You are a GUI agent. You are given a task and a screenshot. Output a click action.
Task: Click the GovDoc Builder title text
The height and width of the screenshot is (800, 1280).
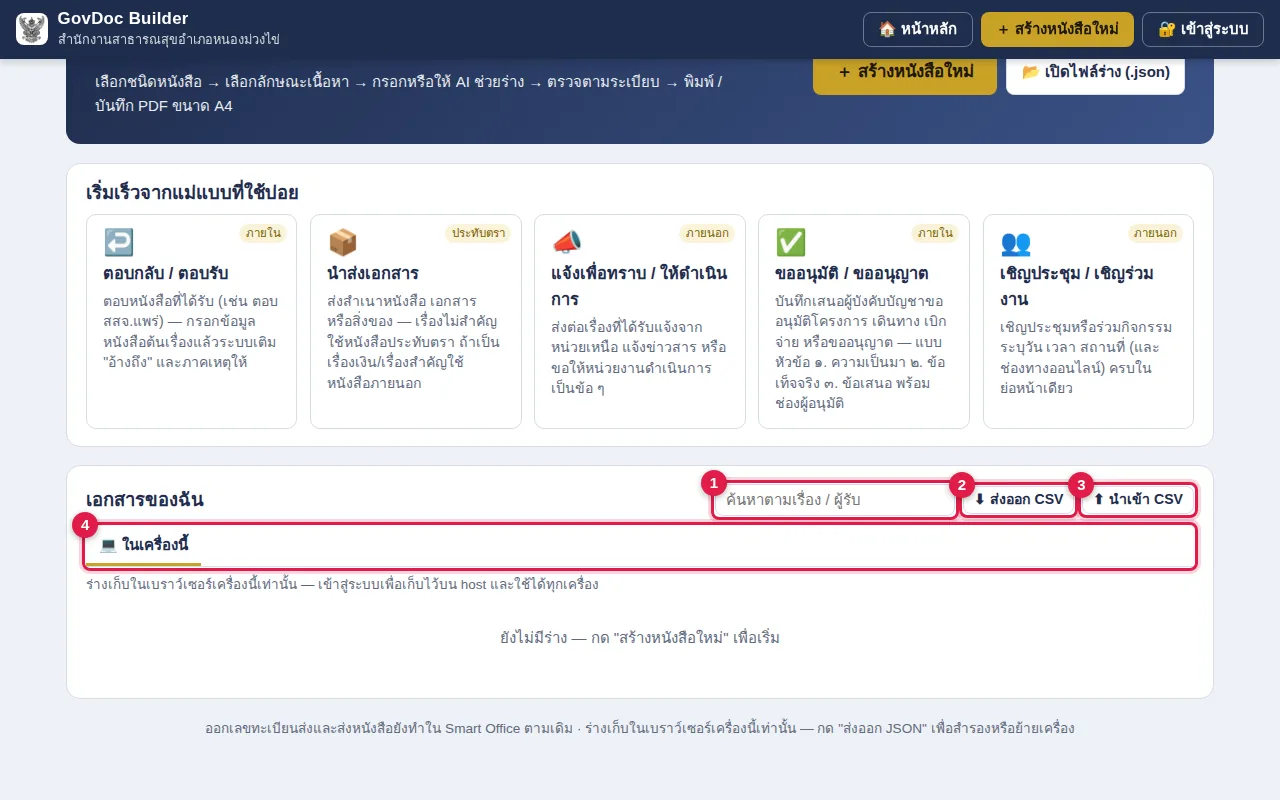pos(123,19)
